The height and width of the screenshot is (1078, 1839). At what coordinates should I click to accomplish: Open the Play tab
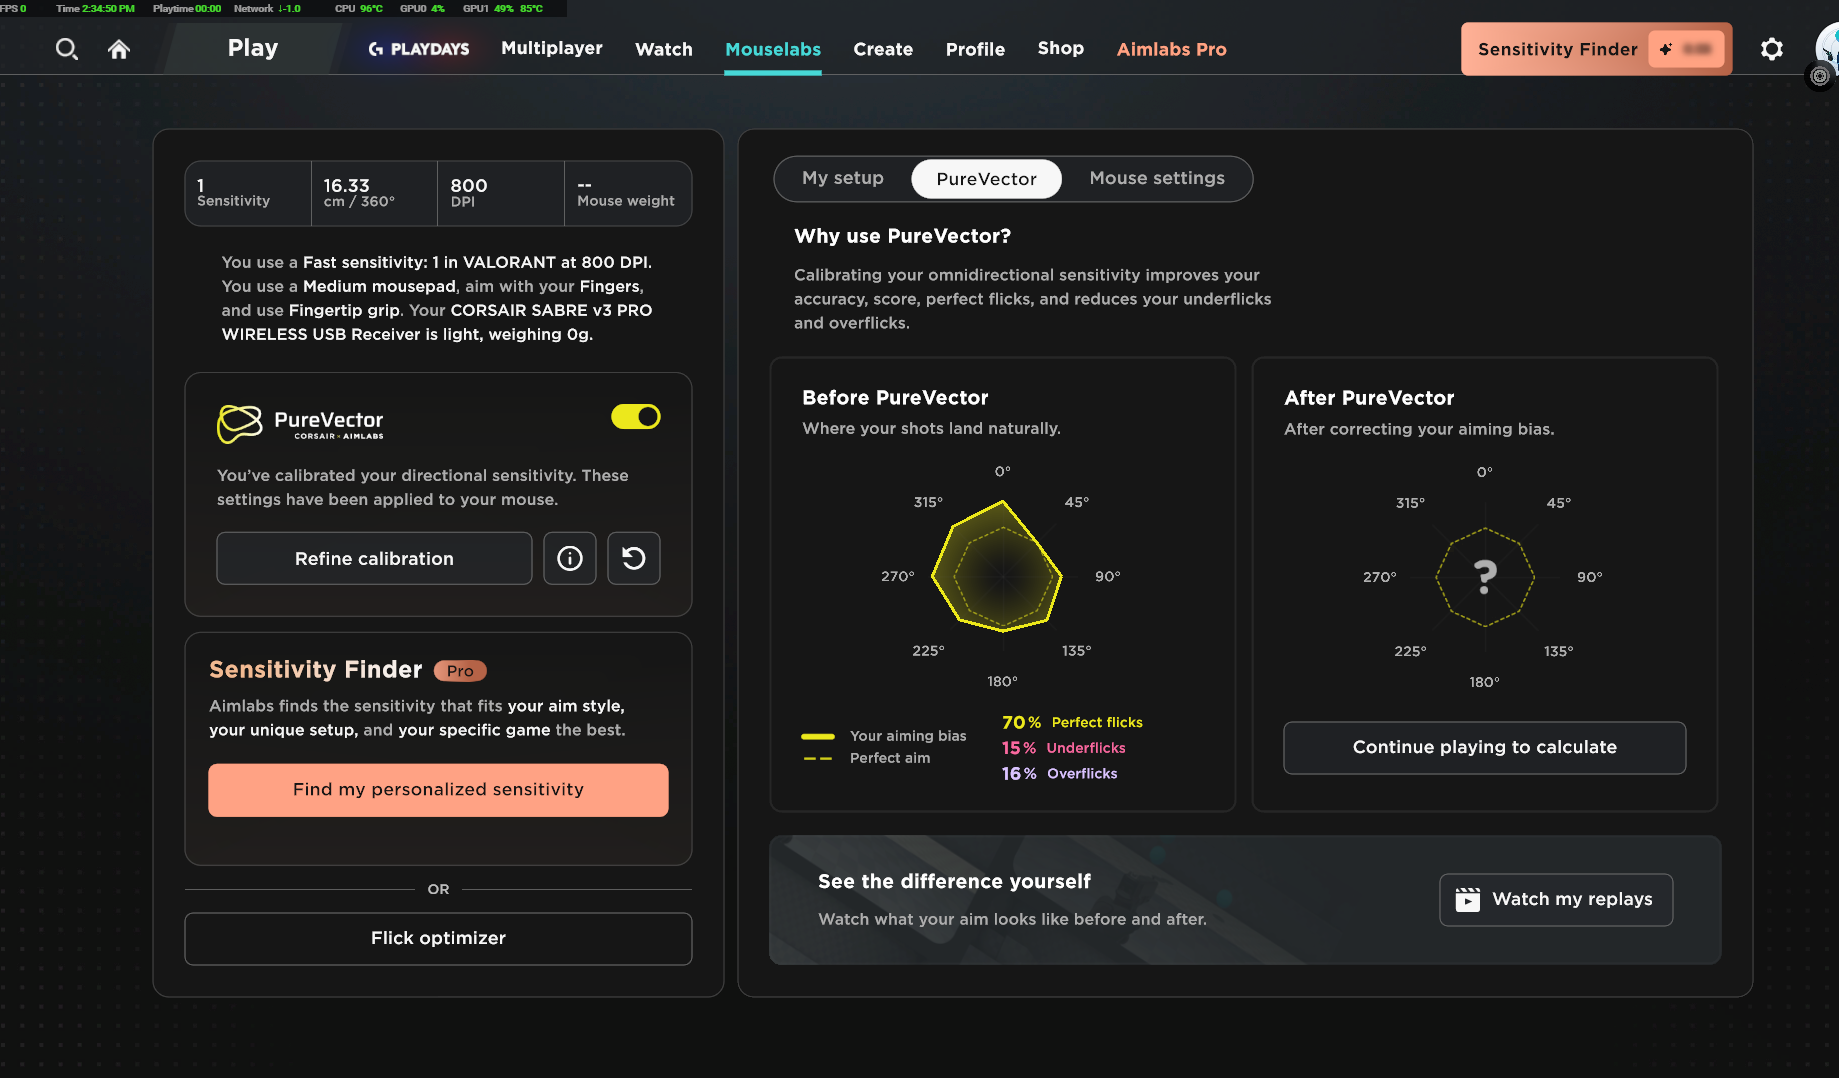click(x=253, y=48)
